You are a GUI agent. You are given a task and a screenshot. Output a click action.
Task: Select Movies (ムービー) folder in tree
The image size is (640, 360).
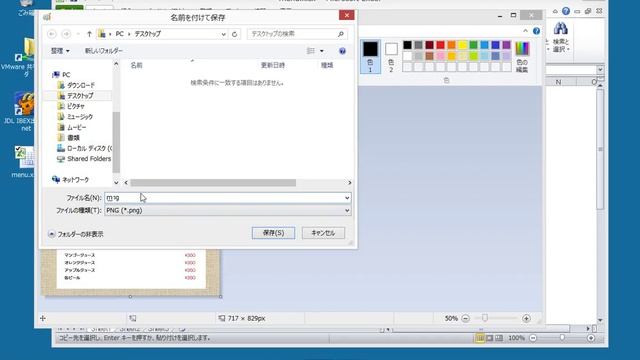pos(72,127)
